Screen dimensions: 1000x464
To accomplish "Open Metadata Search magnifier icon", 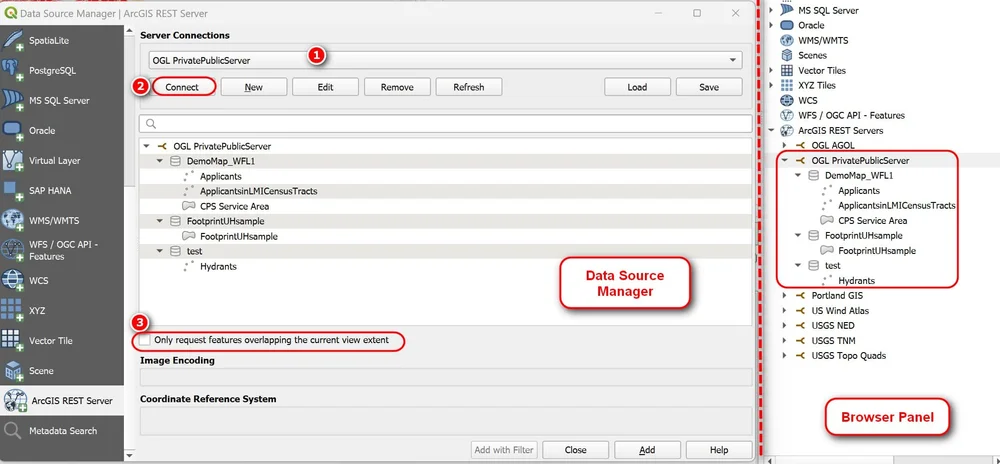I will click(13, 431).
